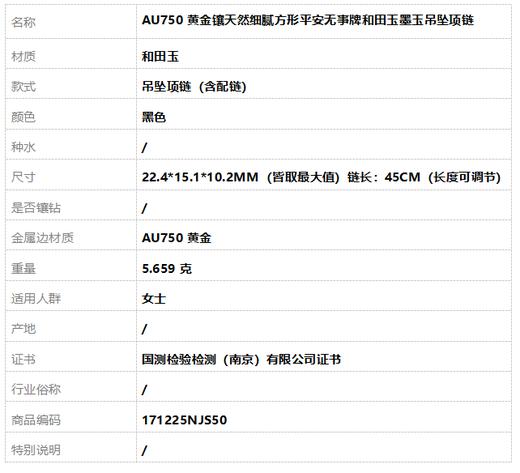Click the 尺寸 label
This screenshot has width=520, height=473.
coord(23,177)
